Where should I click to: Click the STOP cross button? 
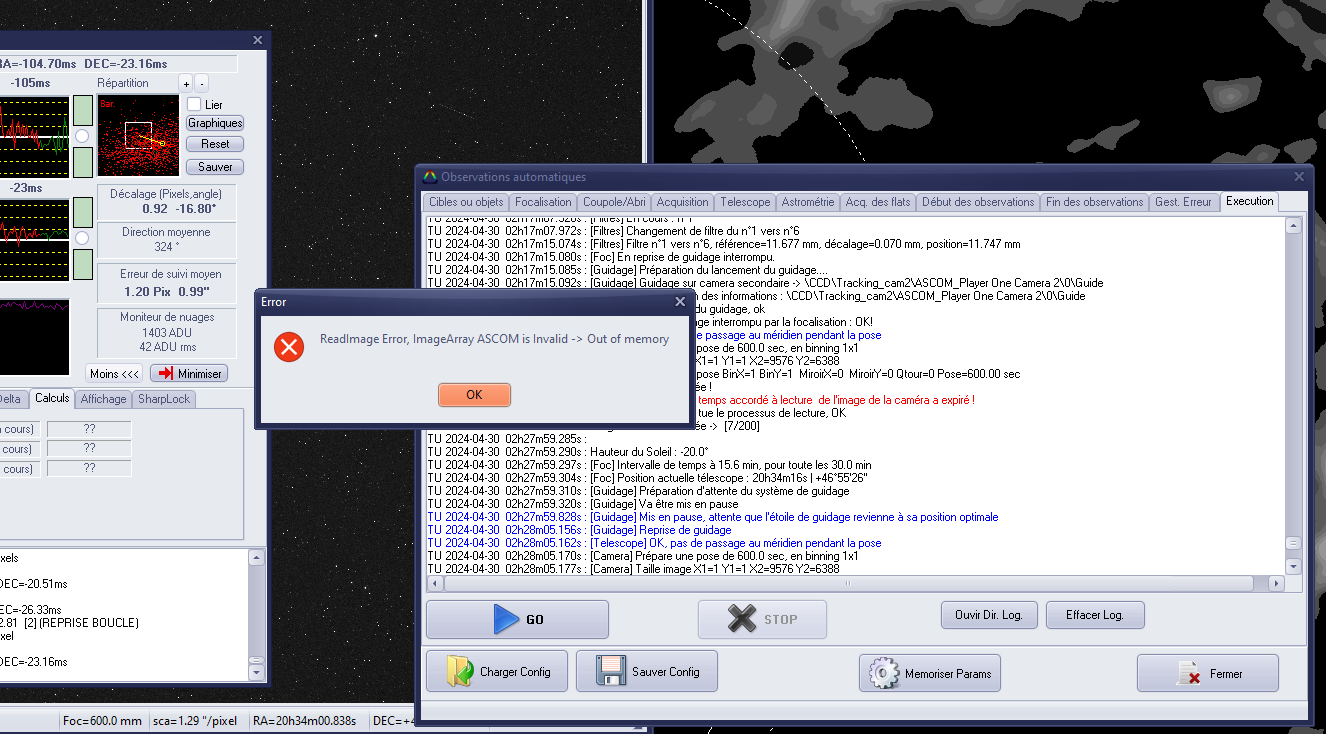(x=762, y=619)
